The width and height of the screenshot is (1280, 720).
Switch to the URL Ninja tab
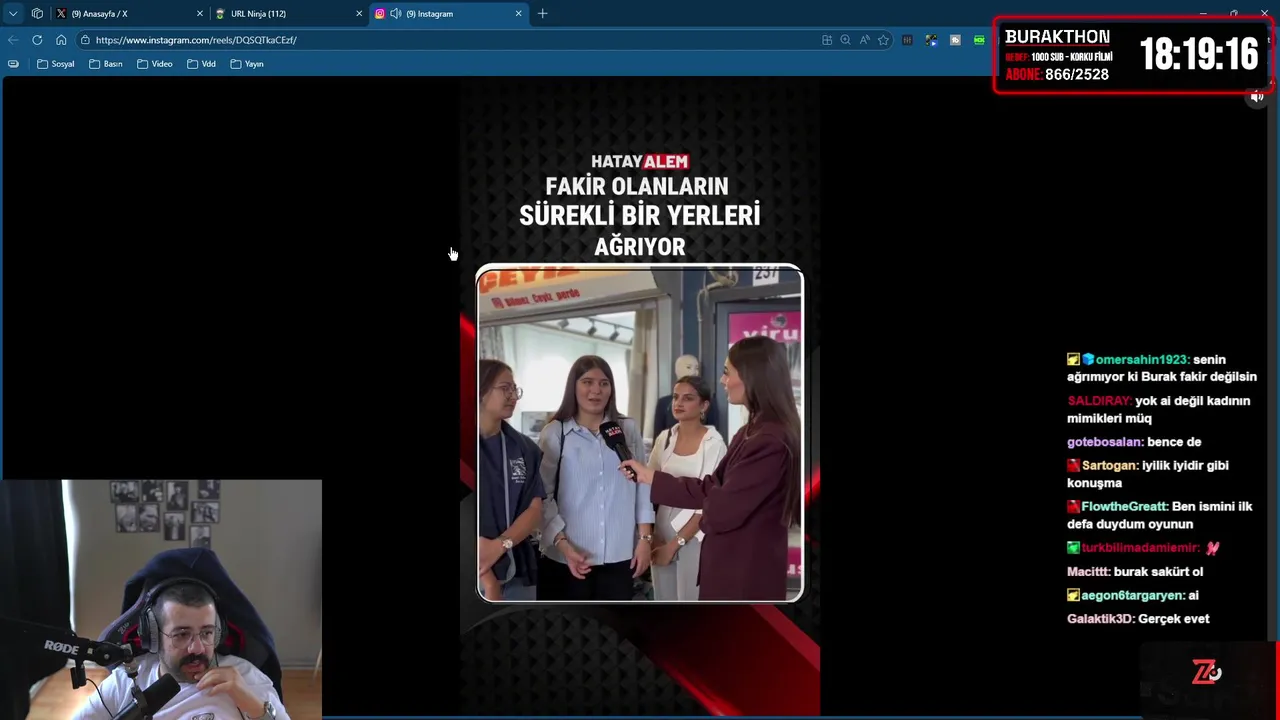coord(288,13)
